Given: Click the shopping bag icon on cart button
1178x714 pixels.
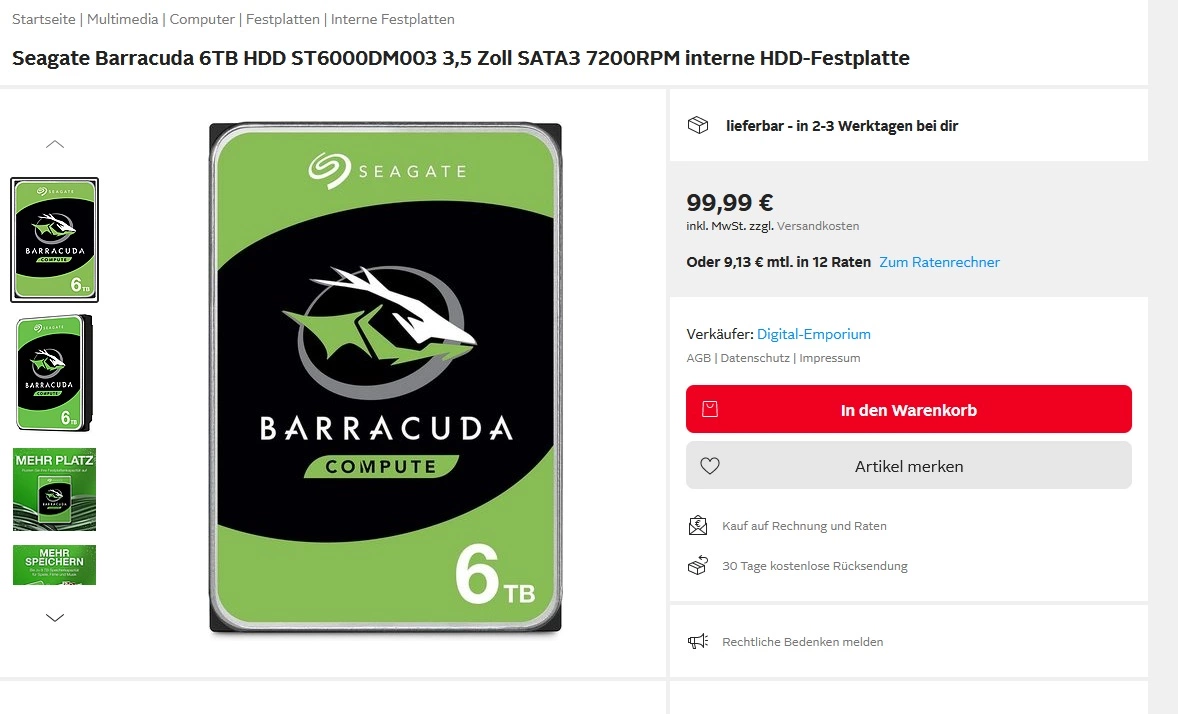Looking at the screenshot, I should tap(710, 409).
